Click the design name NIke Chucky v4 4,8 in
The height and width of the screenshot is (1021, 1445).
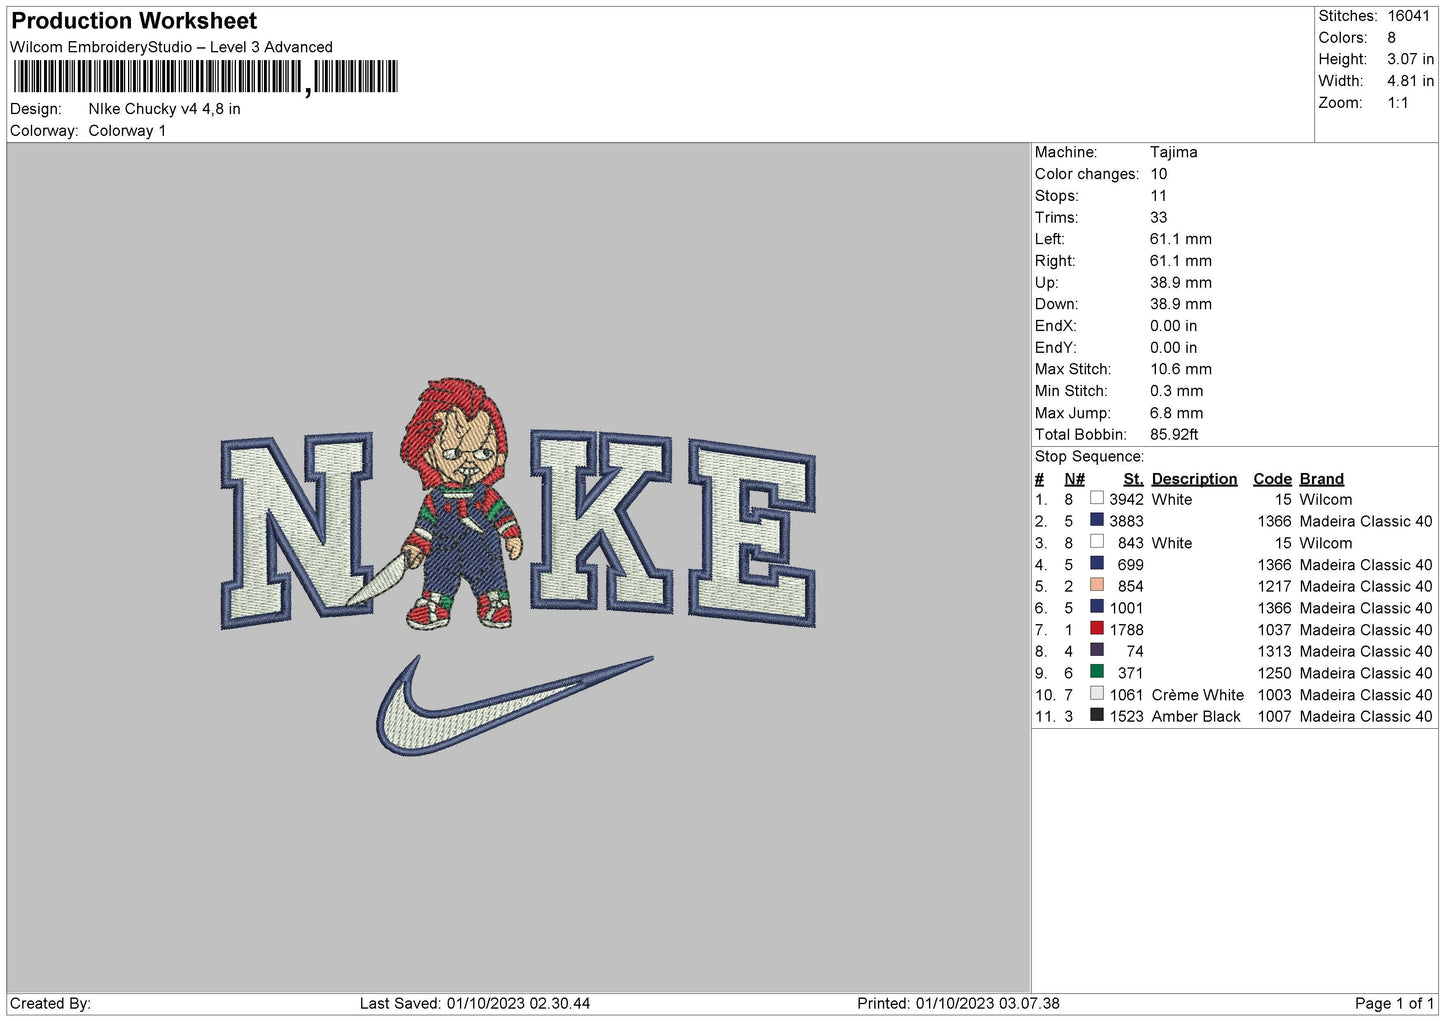point(164,109)
